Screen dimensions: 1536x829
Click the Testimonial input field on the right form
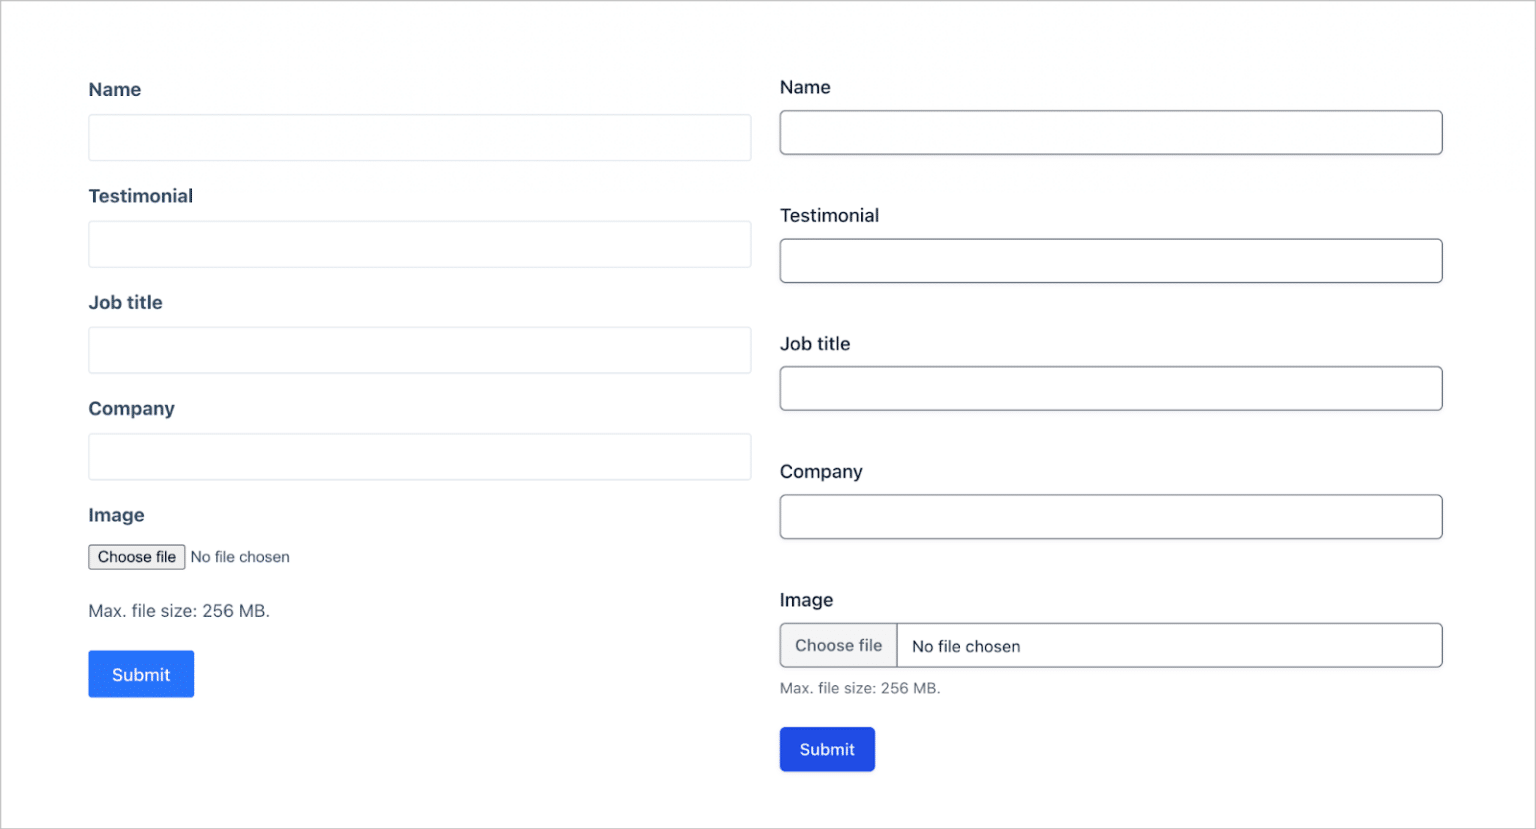click(x=1110, y=260)
